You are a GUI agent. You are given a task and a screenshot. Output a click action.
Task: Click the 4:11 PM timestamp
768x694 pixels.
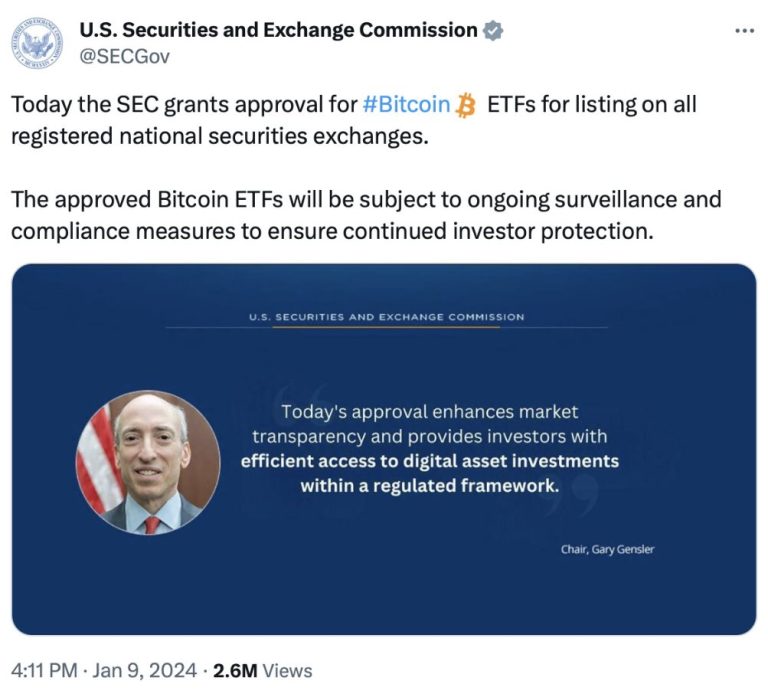point(44,670)
